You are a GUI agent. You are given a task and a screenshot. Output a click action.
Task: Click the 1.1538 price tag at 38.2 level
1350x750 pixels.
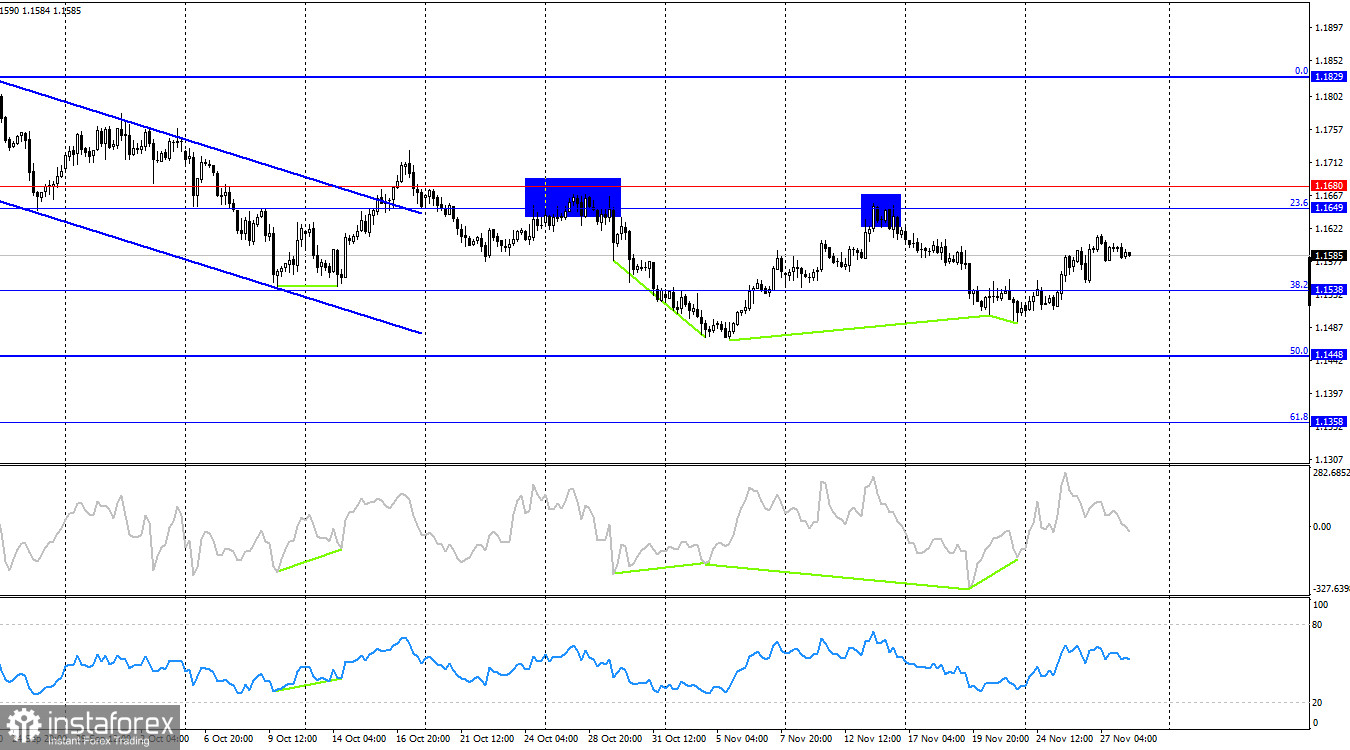(1329, 290)
